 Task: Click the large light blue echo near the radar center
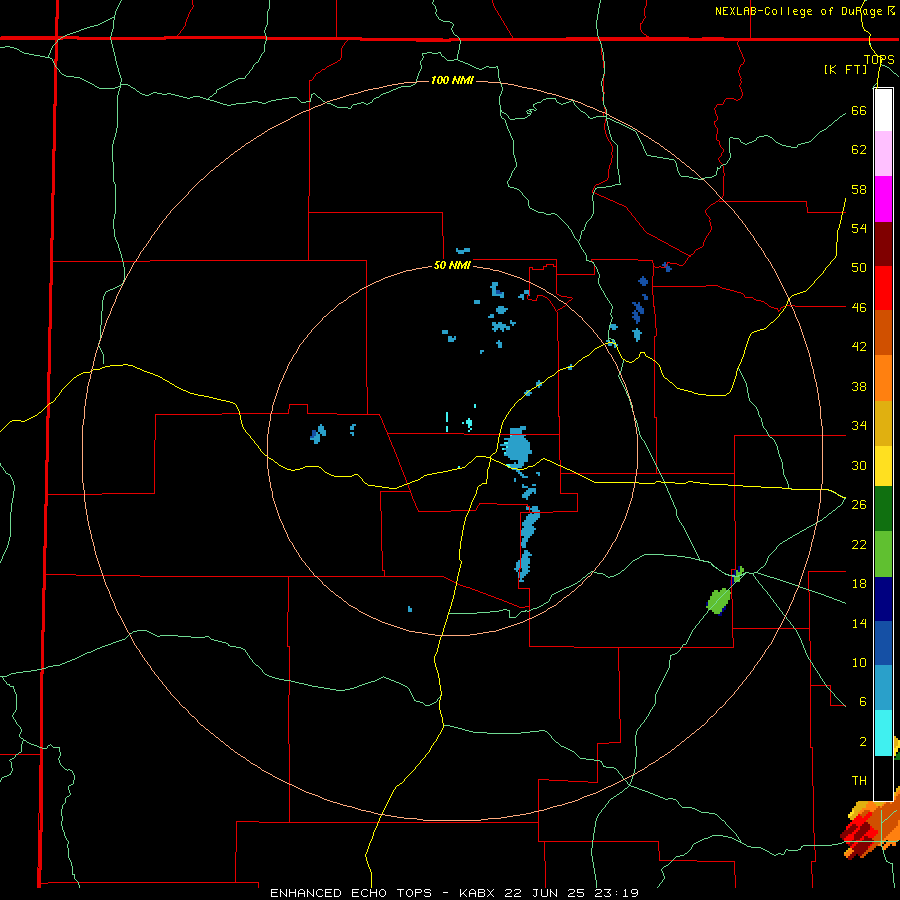click(x=517, y=447)
